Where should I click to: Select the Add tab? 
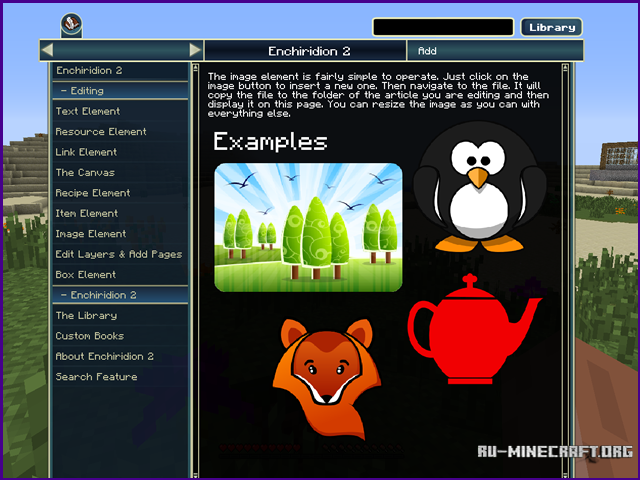(495, 51)
